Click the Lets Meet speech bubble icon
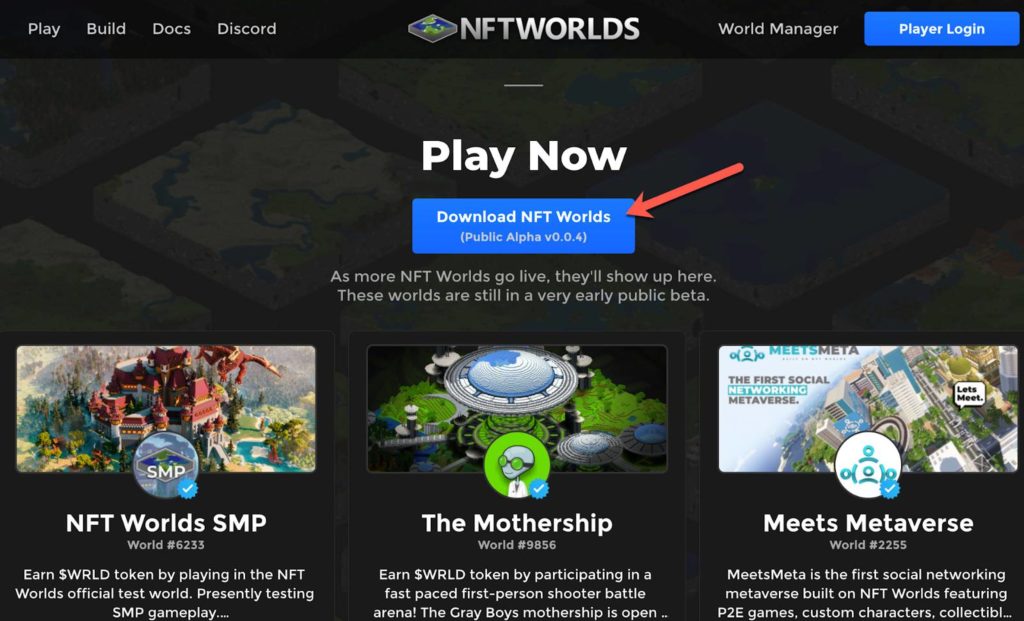Image resolution: width=1024 pixels, height=621 pixels. (x=969, y=394)
